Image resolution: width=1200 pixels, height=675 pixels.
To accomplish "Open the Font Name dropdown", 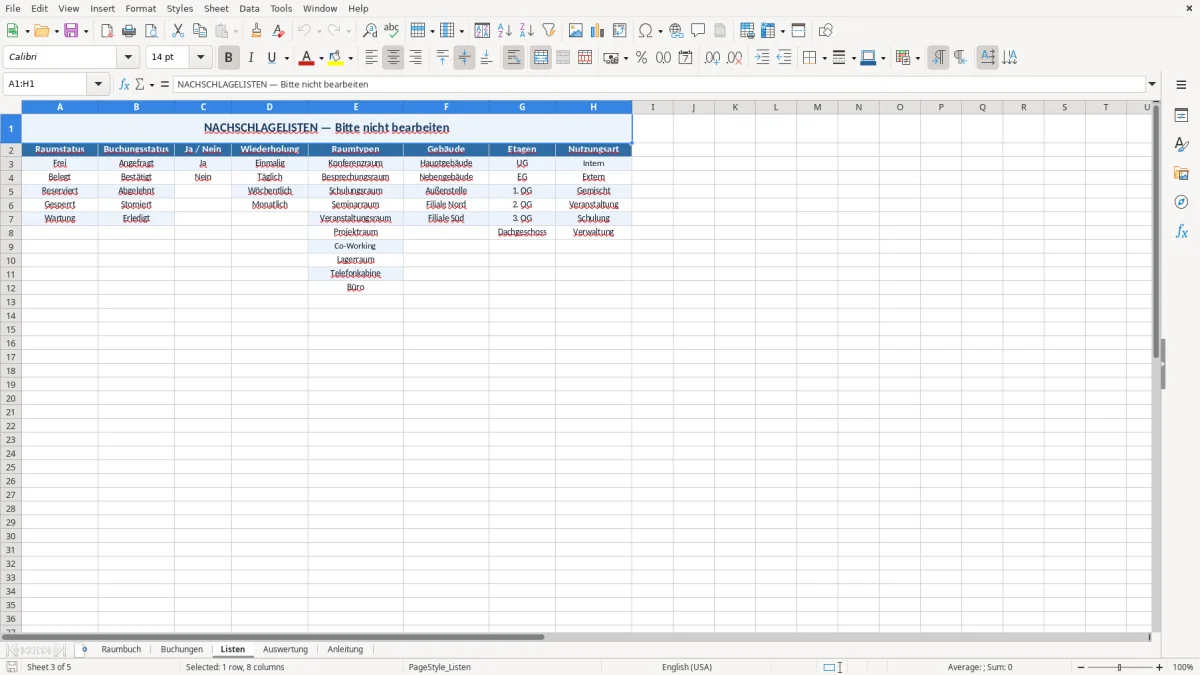I will click(128, 58).
